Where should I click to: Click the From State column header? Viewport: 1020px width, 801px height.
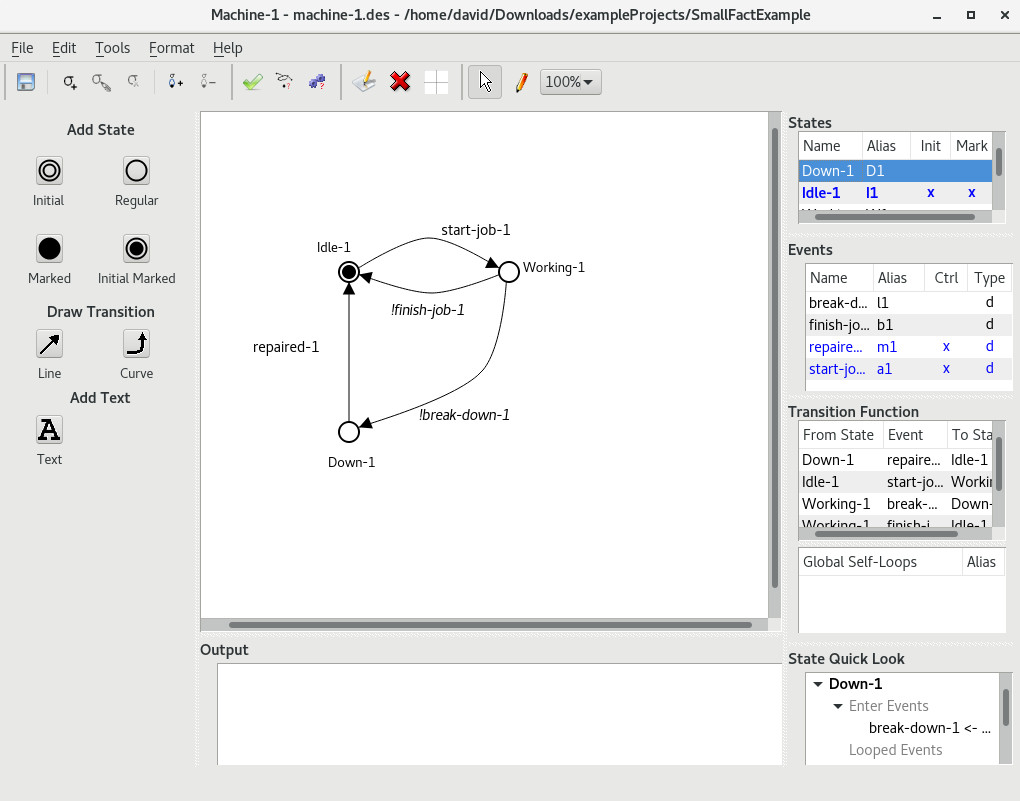click(x=838, y=435)
